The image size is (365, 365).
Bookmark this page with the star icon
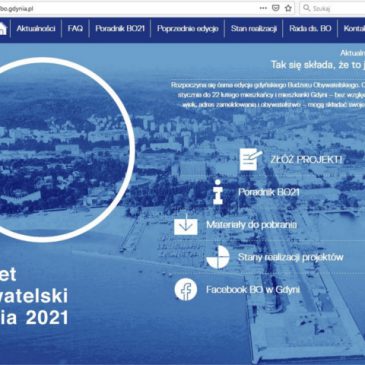pos(288,8)
